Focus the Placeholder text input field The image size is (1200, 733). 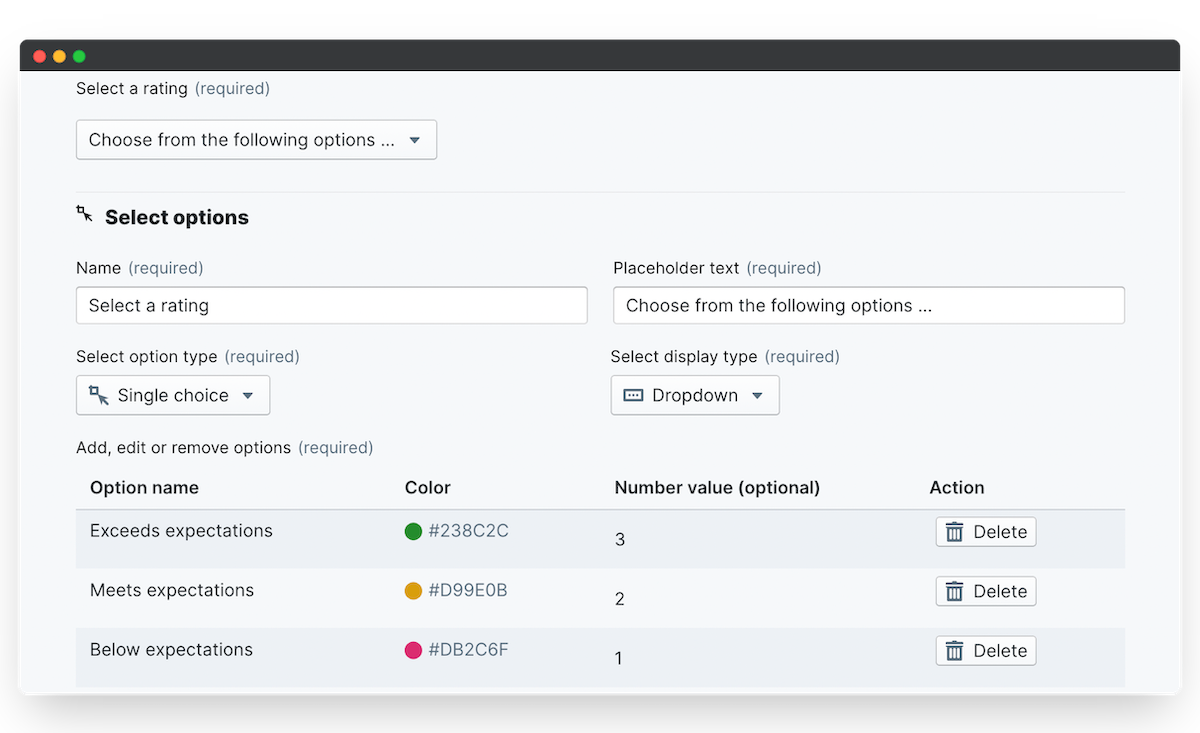869,306
